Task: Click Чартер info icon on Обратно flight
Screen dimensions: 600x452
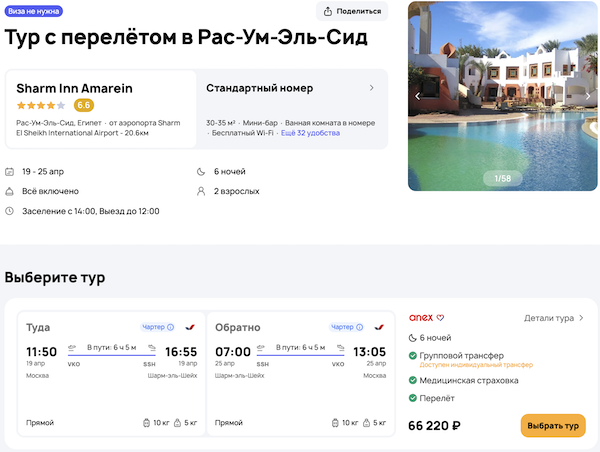Action: (x=360, y=326)
